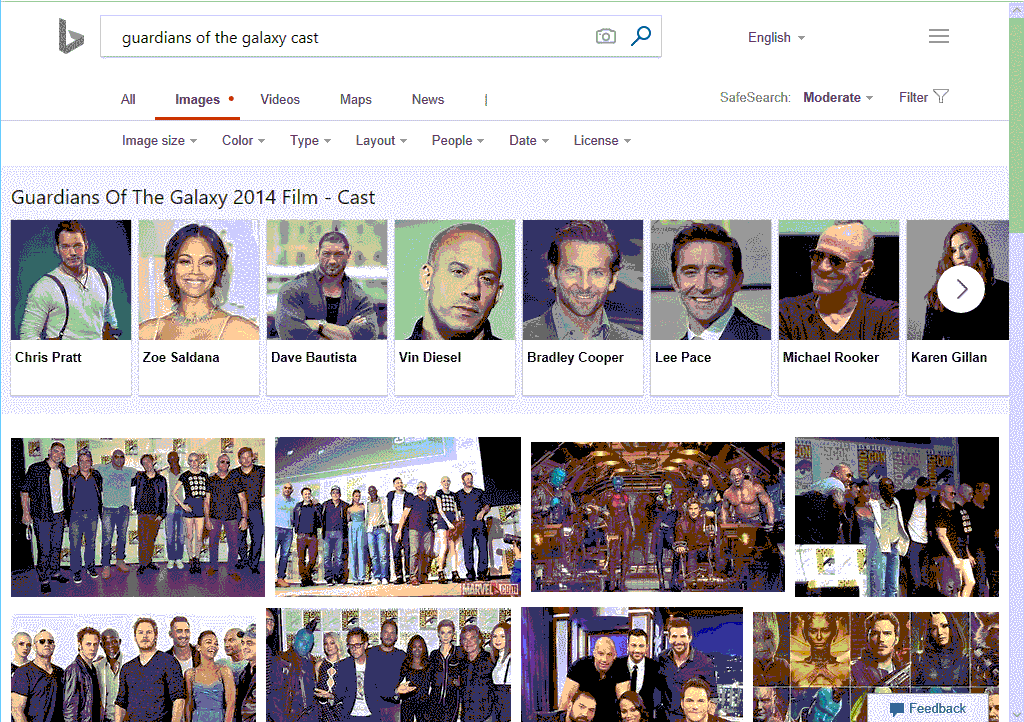Screen dimensions: 1024x722
Task: Open the Michael Rooker name link
Action: (x=831, y=357)
